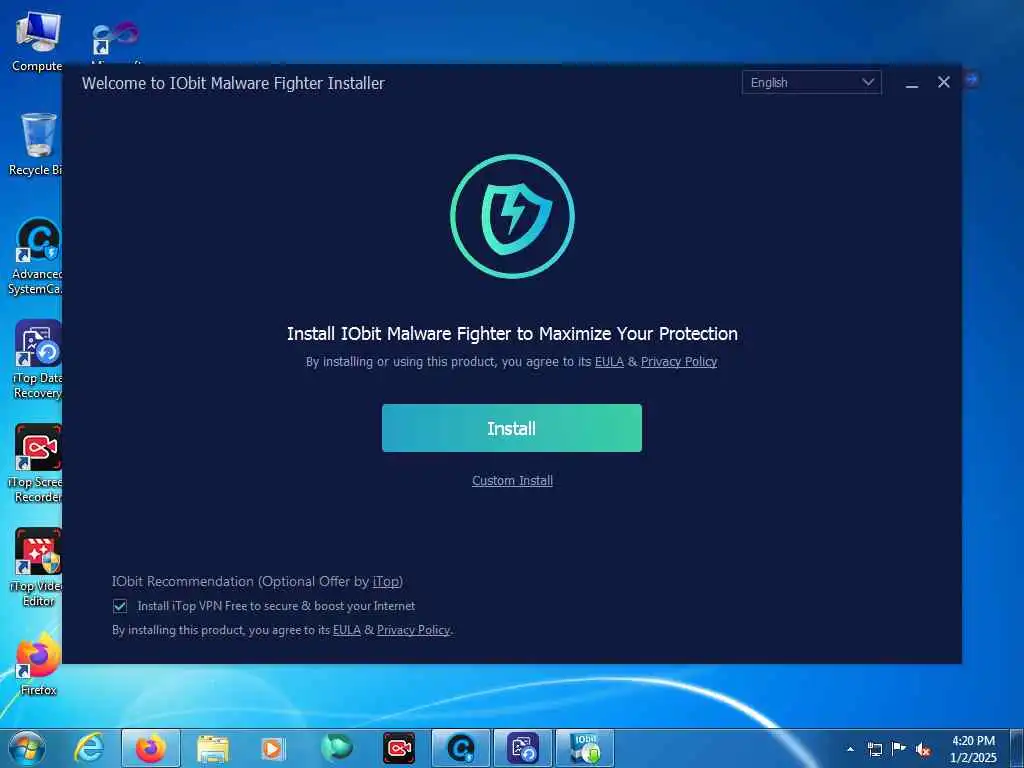Screen dimensions: 1024x768
Task: Click the IObit installer taskbar button
Action: tap(585, 748)
